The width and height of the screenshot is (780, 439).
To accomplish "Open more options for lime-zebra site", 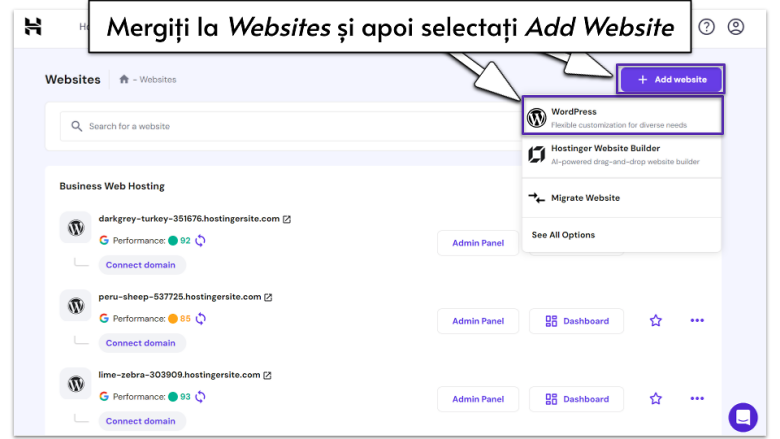I will (697, 399).
